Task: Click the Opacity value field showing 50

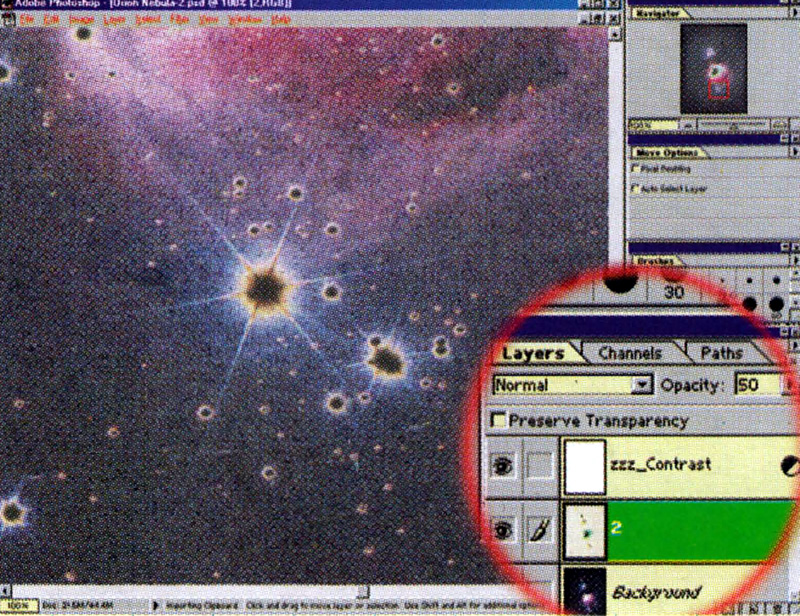Action: click(x=758, y=385)
